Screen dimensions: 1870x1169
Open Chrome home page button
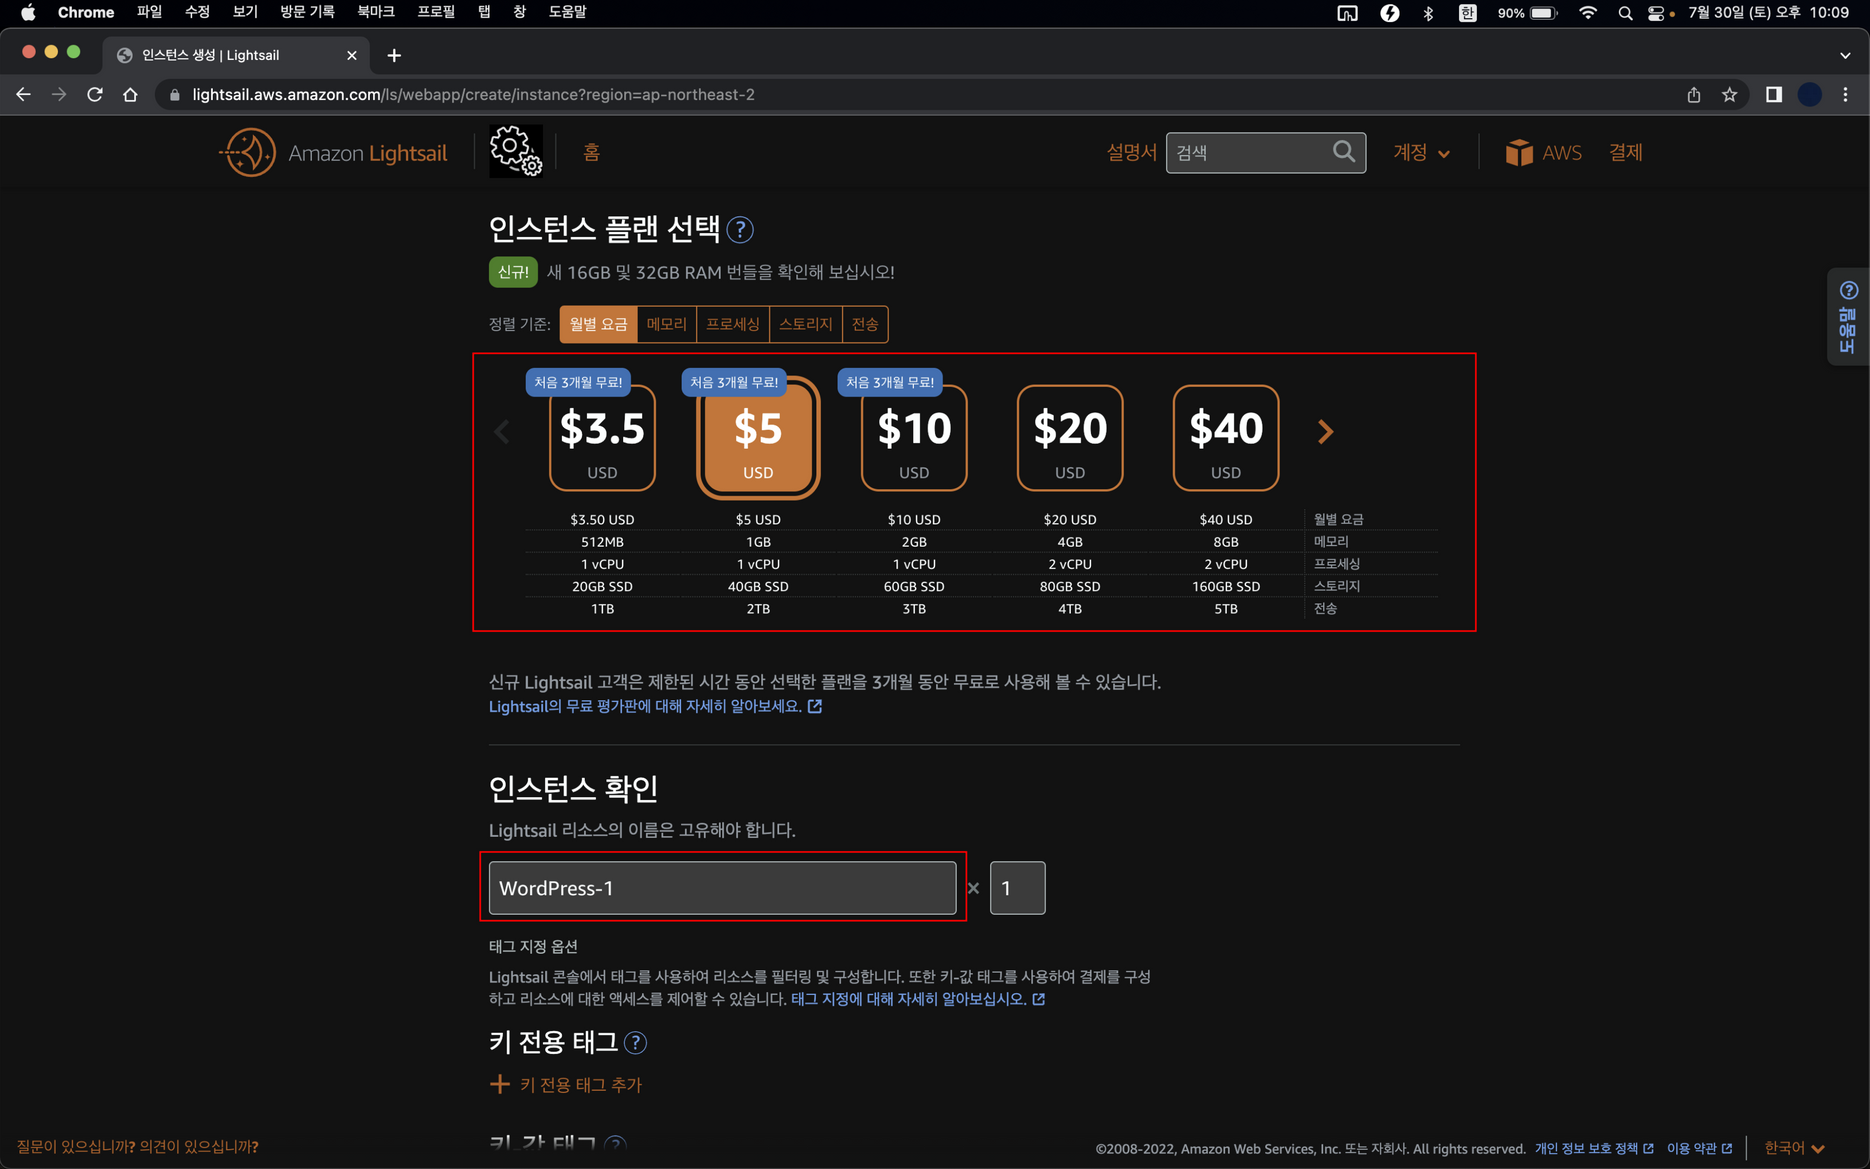tap(130, 95)
